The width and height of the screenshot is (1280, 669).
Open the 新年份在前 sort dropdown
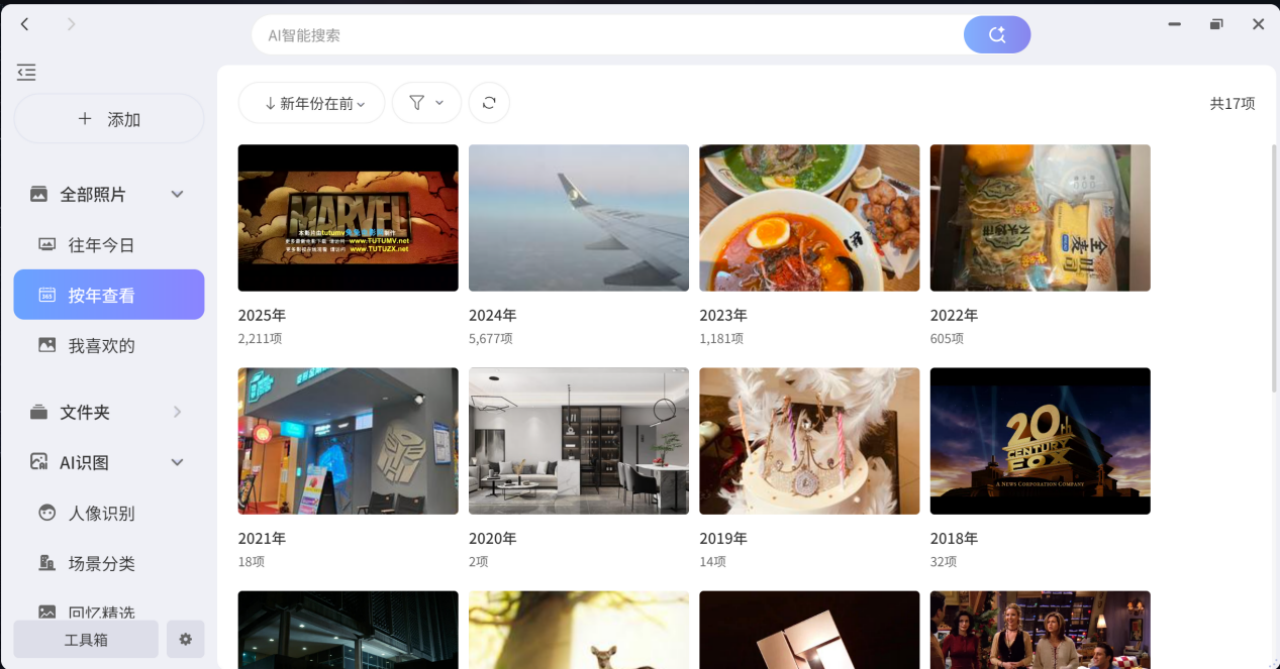point(312,103)
